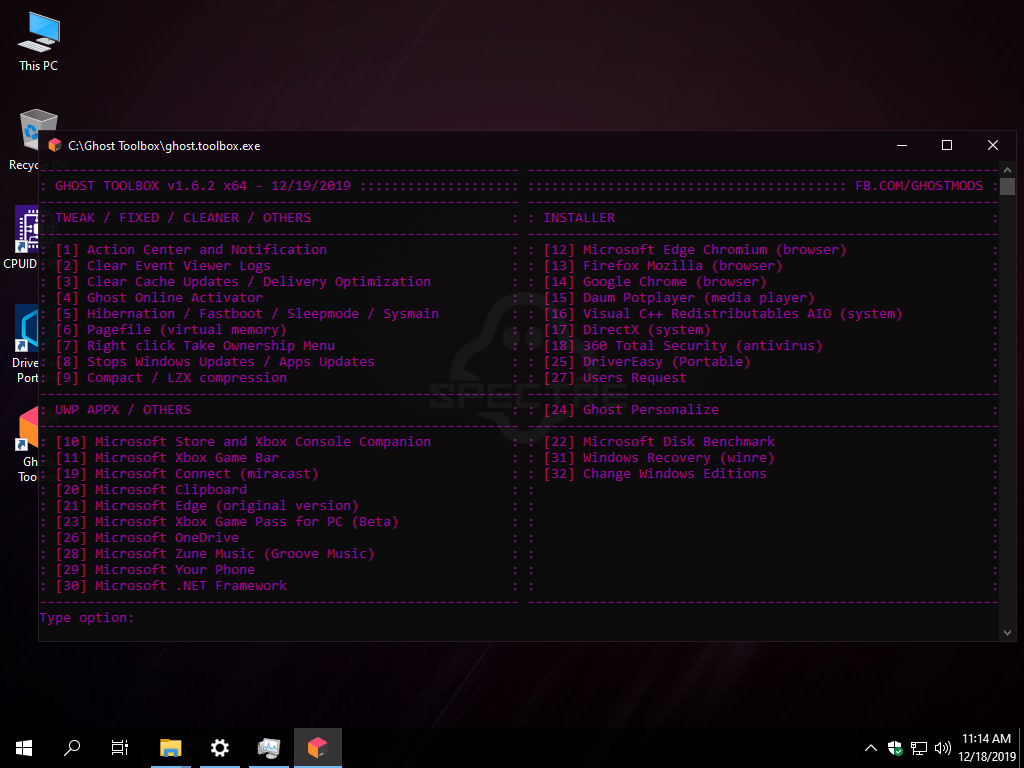
Task: Show hidden system tray icons
Action: (x=871, y=748)
